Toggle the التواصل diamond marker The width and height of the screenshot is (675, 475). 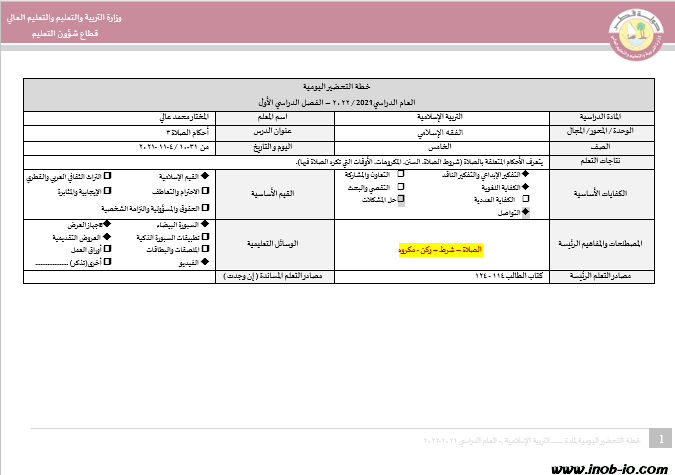click(x=526, y=212)
